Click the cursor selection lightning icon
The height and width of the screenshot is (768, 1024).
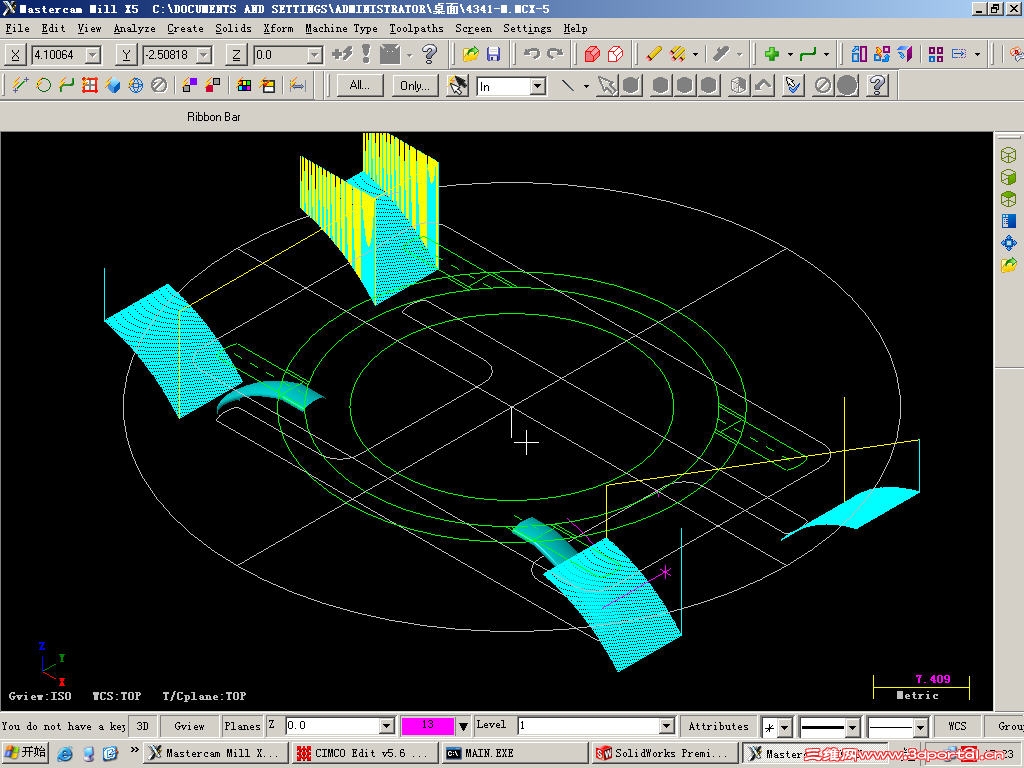pyautogui.click(x=457, y=86)
